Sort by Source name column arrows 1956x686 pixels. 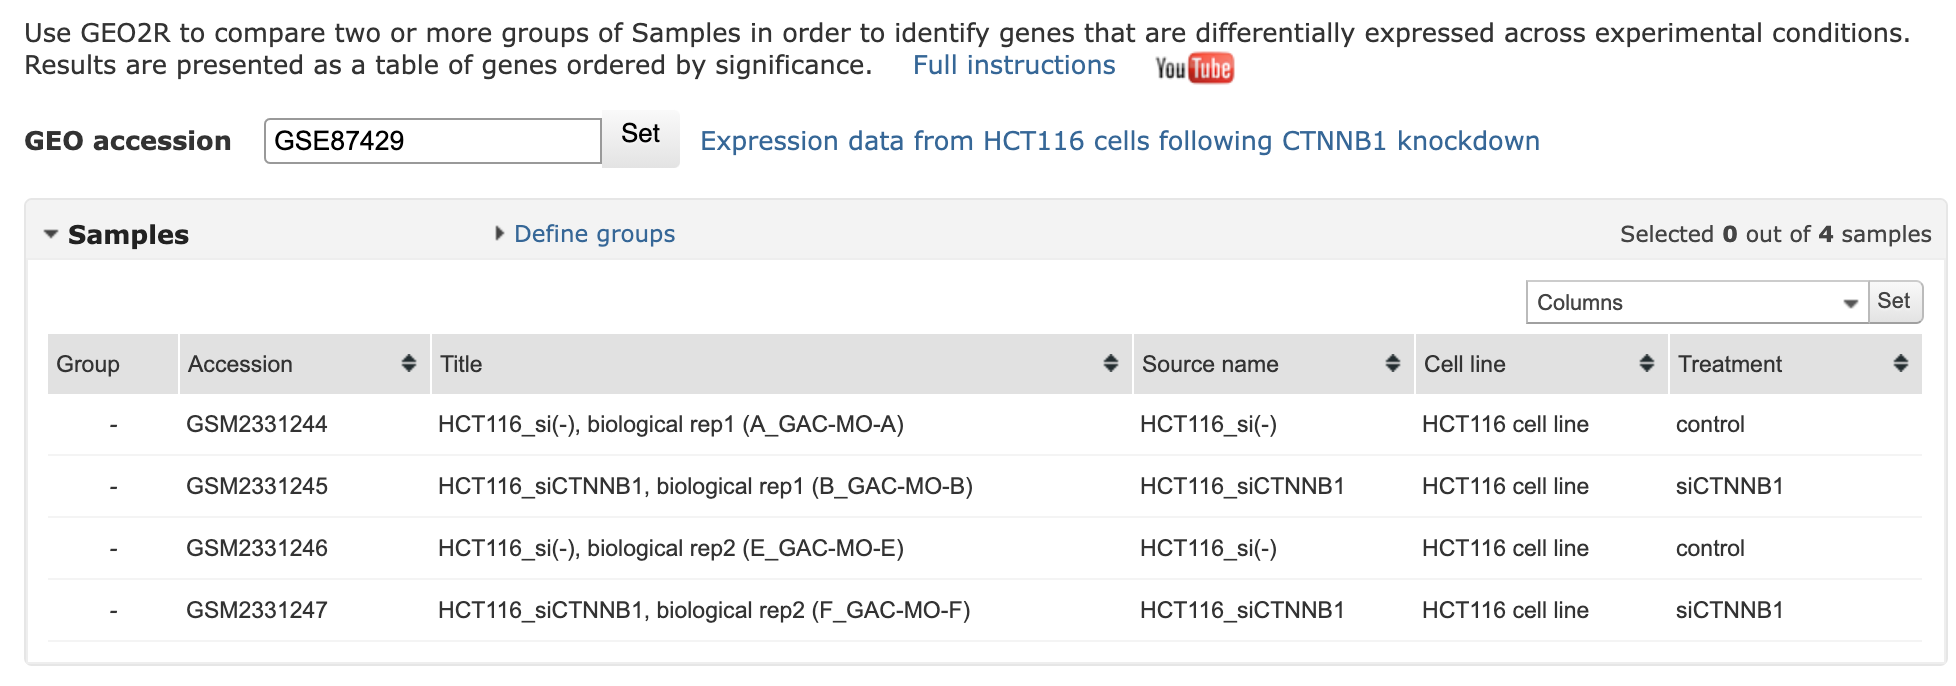pos(1392,364)
